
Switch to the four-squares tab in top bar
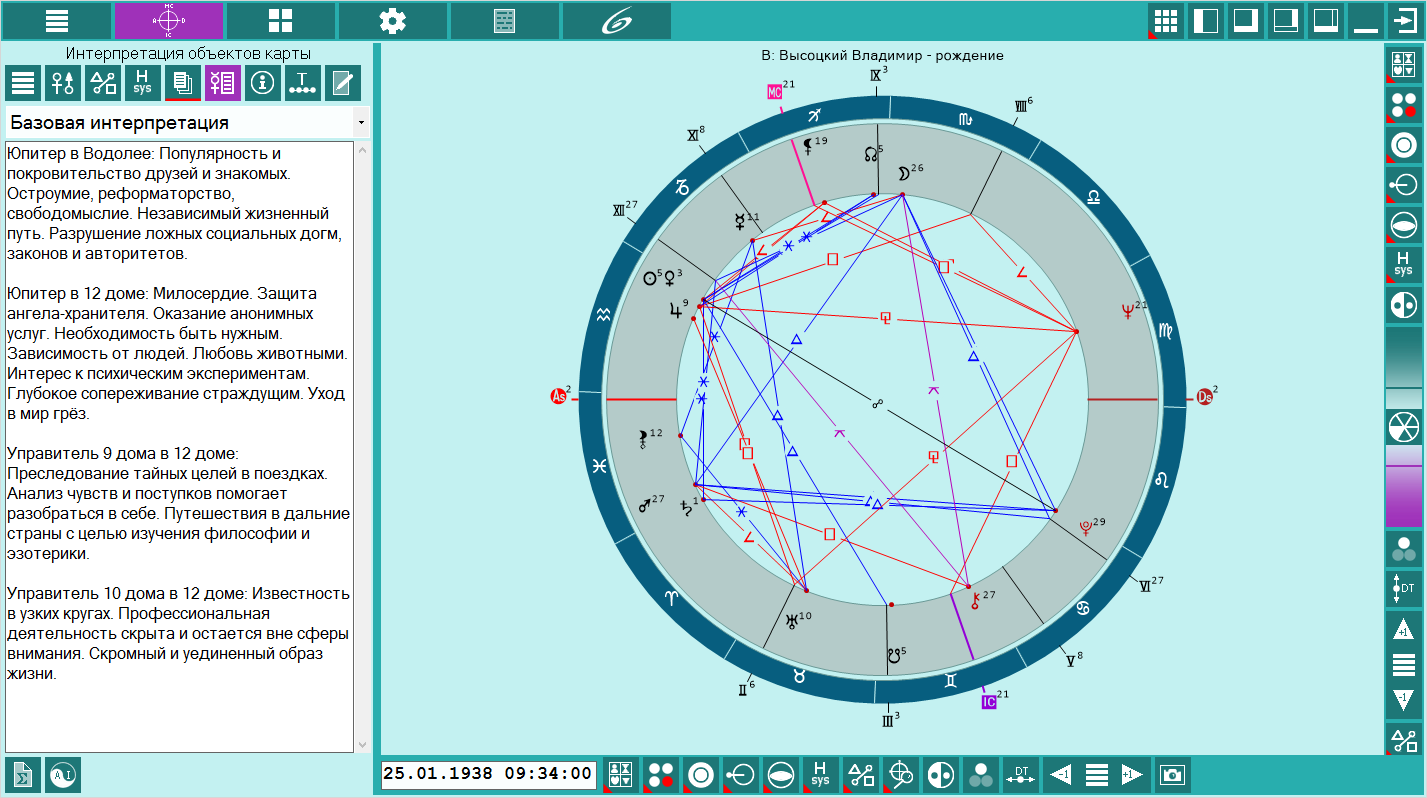pyautogui.click(x=281, y=21)
